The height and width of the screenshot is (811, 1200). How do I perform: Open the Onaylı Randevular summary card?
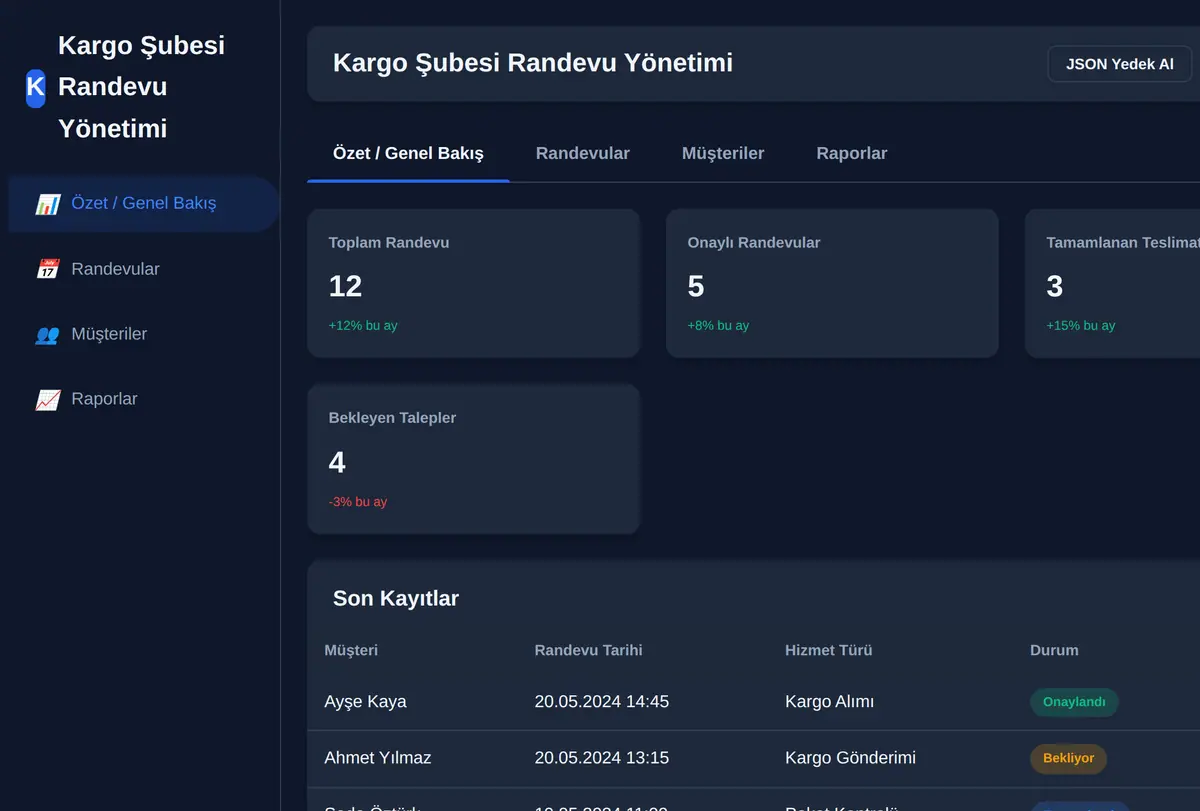(x=832, y=283)
